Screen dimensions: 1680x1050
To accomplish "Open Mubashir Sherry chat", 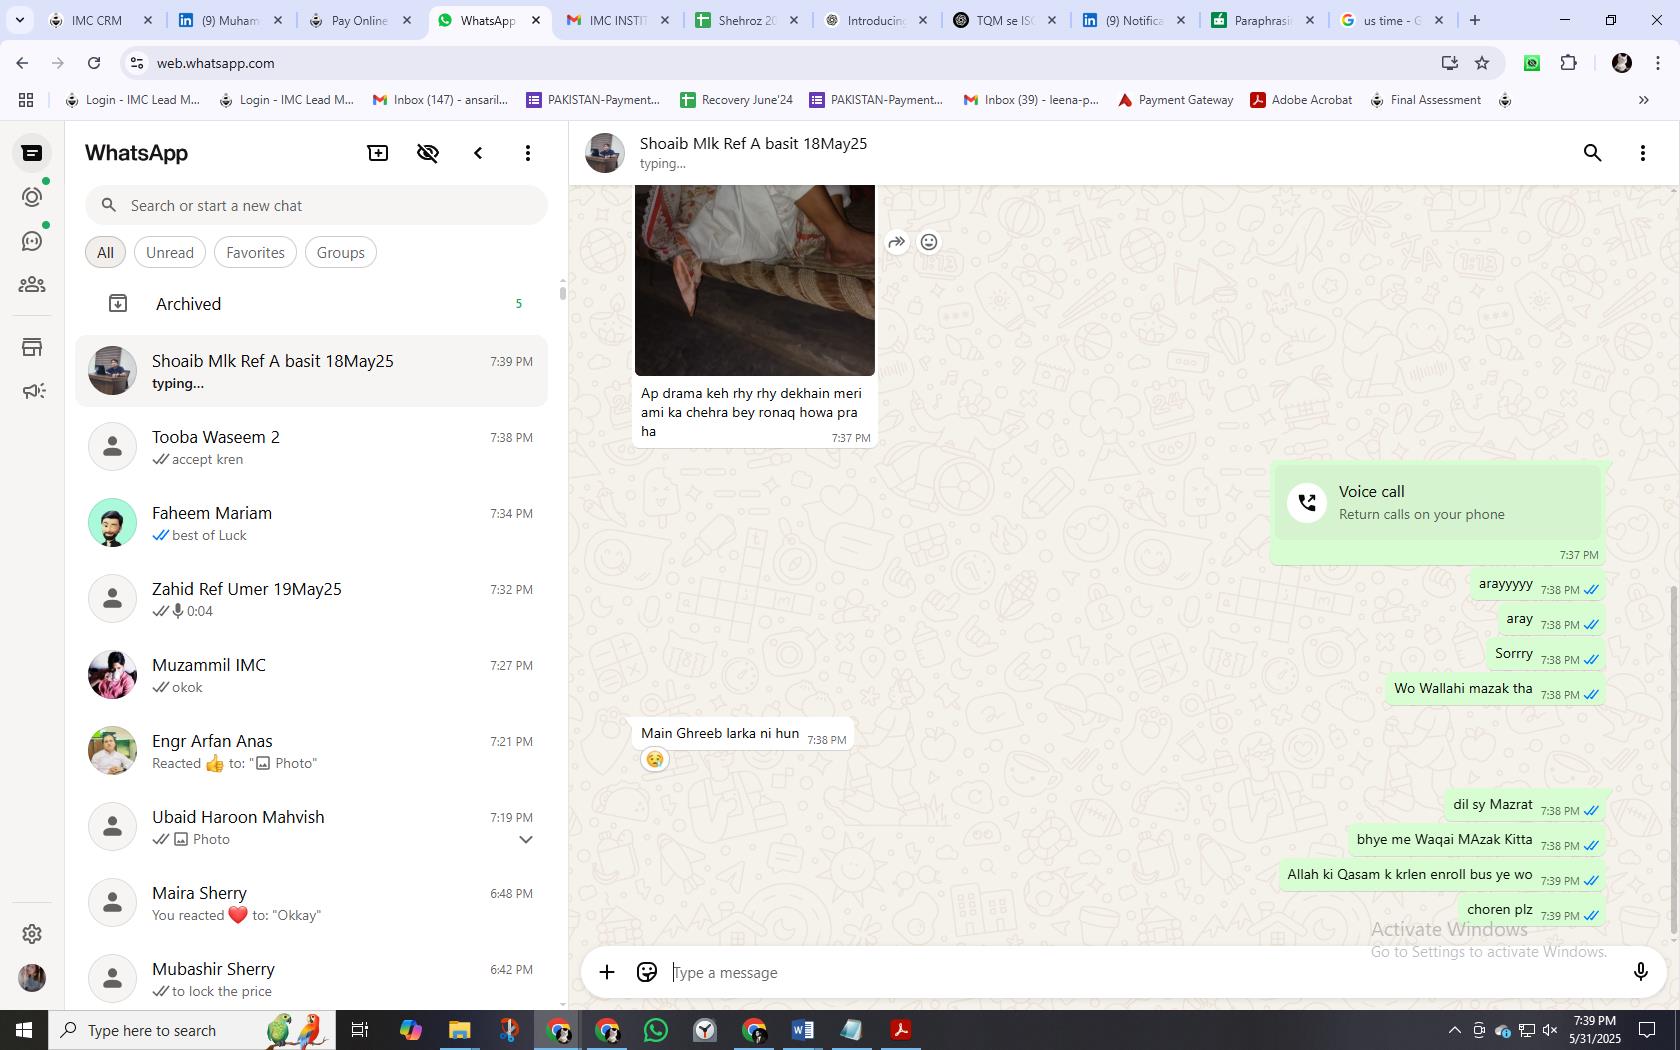I will coord(312,979).
